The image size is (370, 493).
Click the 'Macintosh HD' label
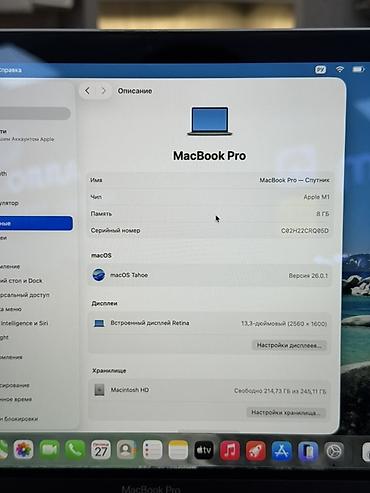130,390
